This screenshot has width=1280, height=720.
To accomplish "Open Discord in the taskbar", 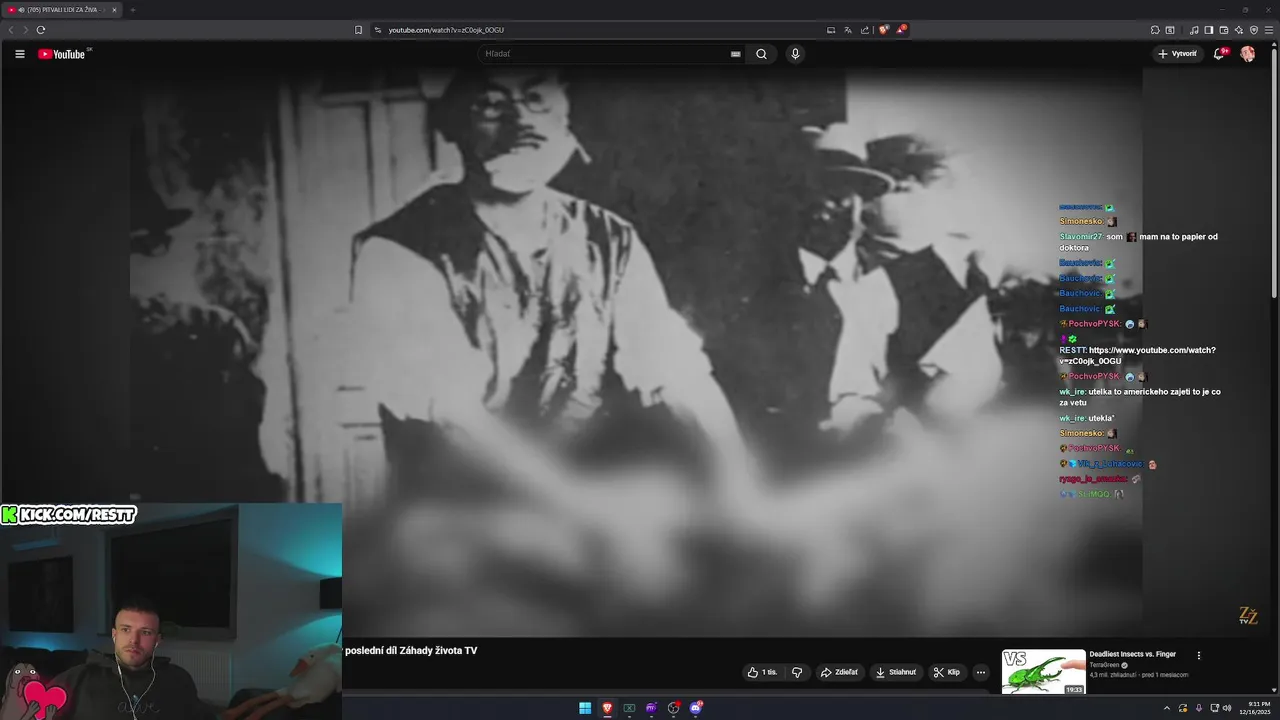I will (696, 708).
